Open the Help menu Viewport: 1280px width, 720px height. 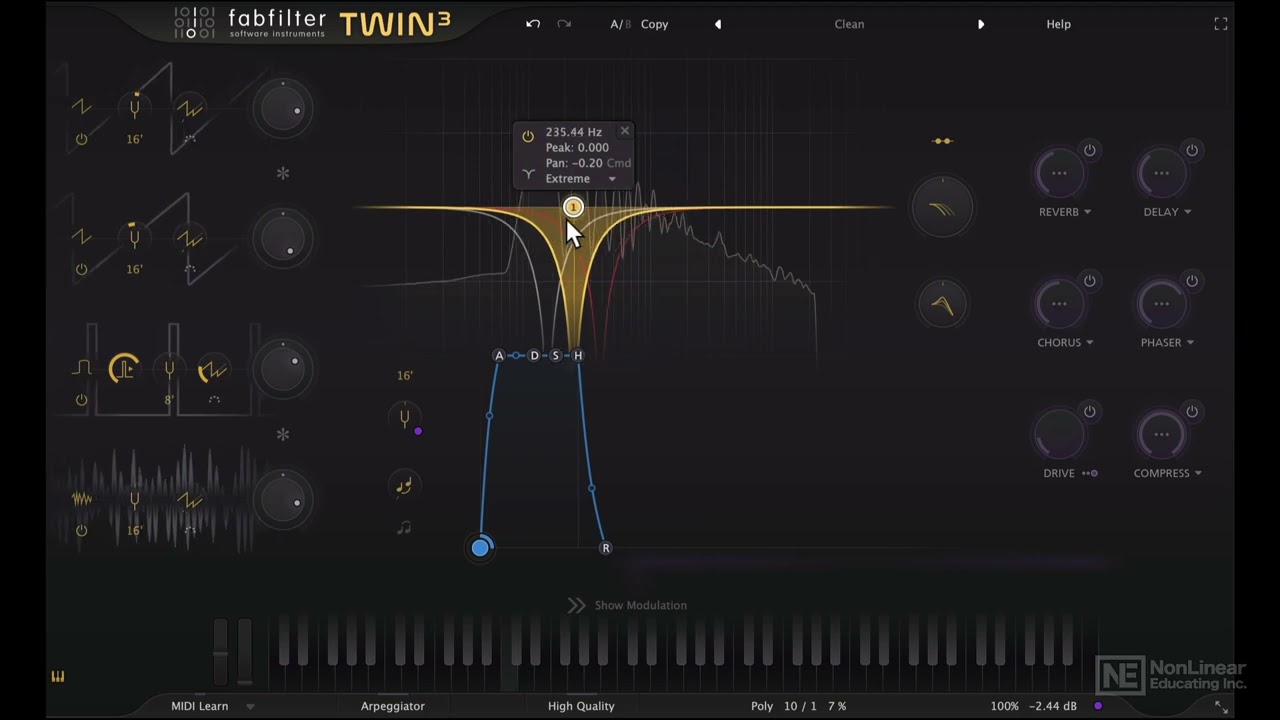coord(1058,24)
